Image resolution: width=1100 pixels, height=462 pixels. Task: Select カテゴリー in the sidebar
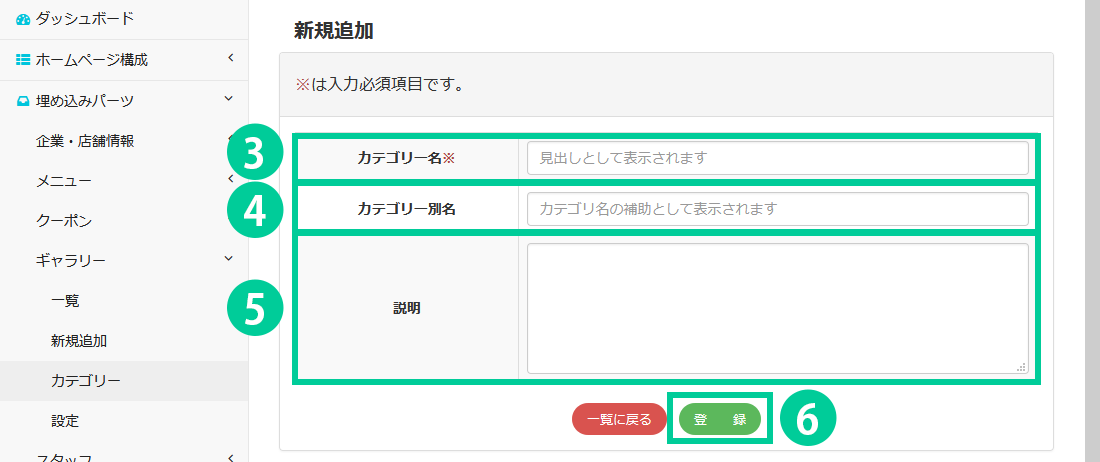tap(86, 381)
